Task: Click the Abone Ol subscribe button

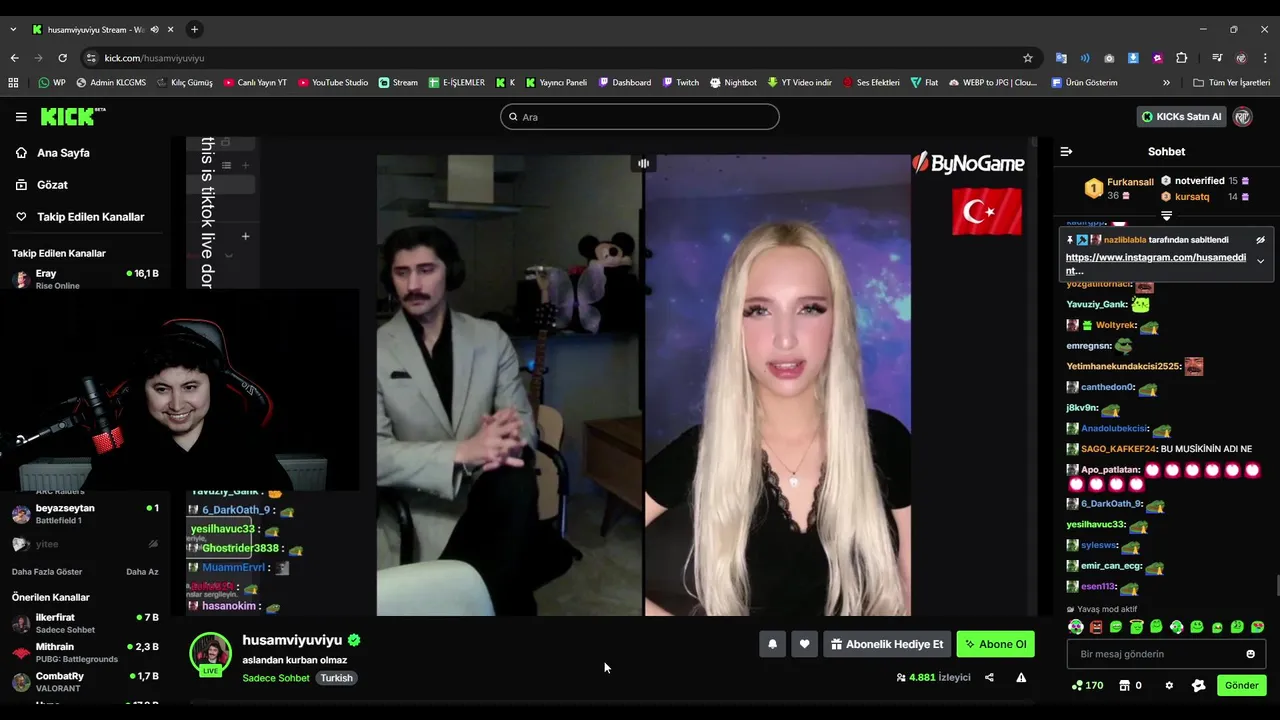Action: 995,645
